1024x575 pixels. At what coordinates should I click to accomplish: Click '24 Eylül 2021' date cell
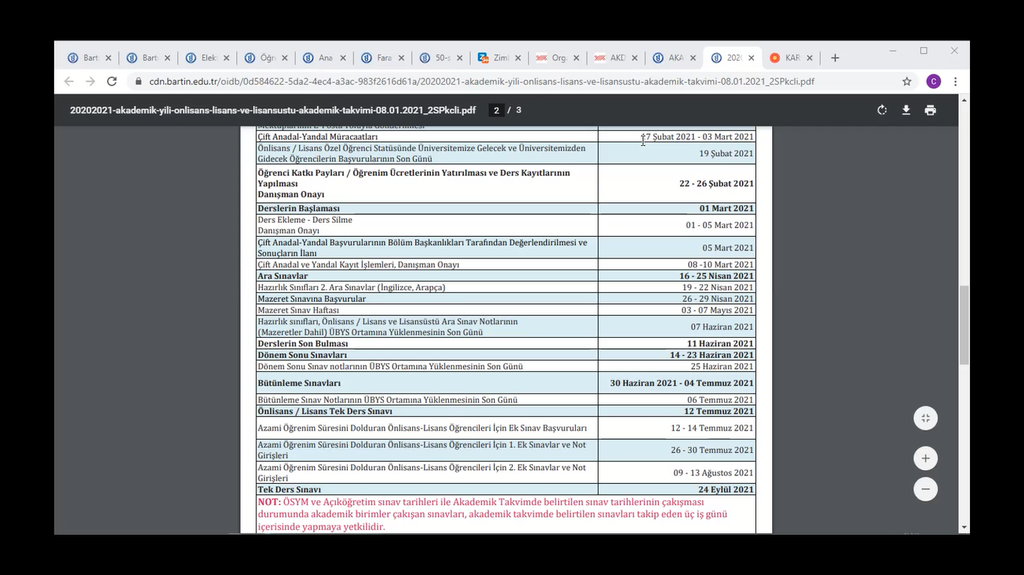coord(726,489)
